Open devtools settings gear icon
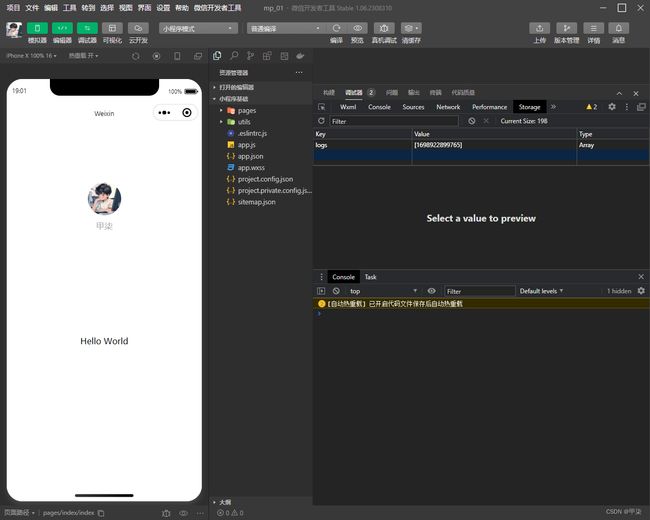 (611, 107)
